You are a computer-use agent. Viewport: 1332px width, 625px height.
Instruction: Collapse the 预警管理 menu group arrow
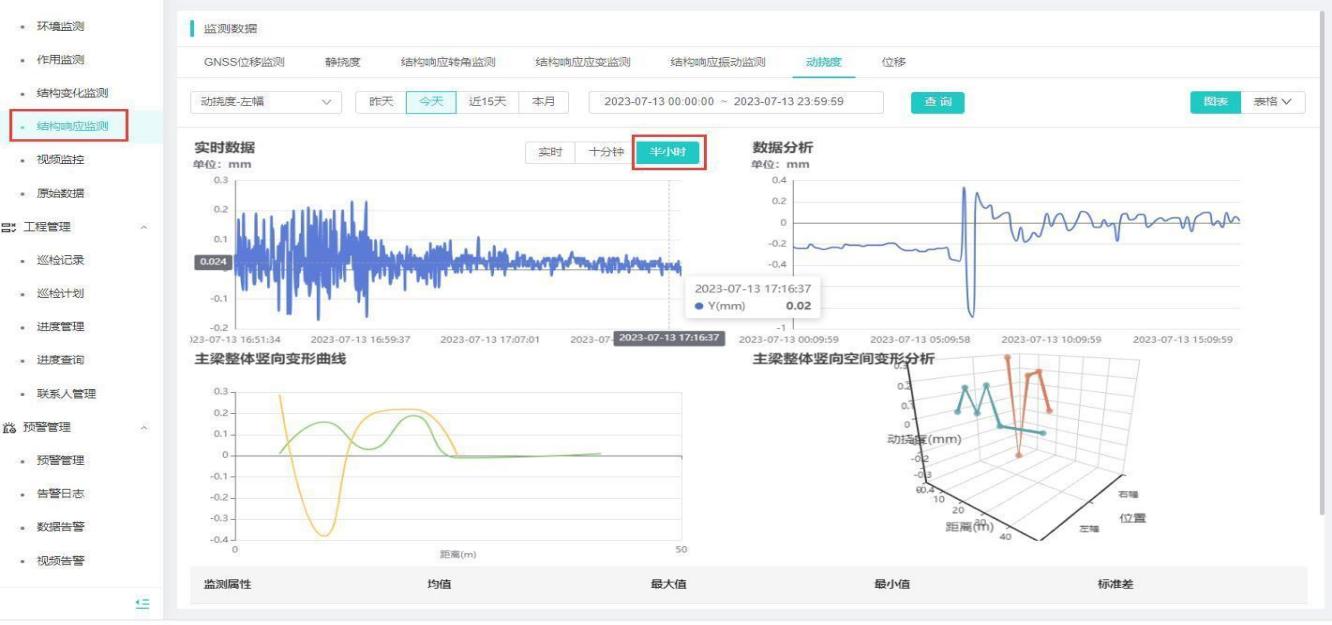(x=144, y=427)
